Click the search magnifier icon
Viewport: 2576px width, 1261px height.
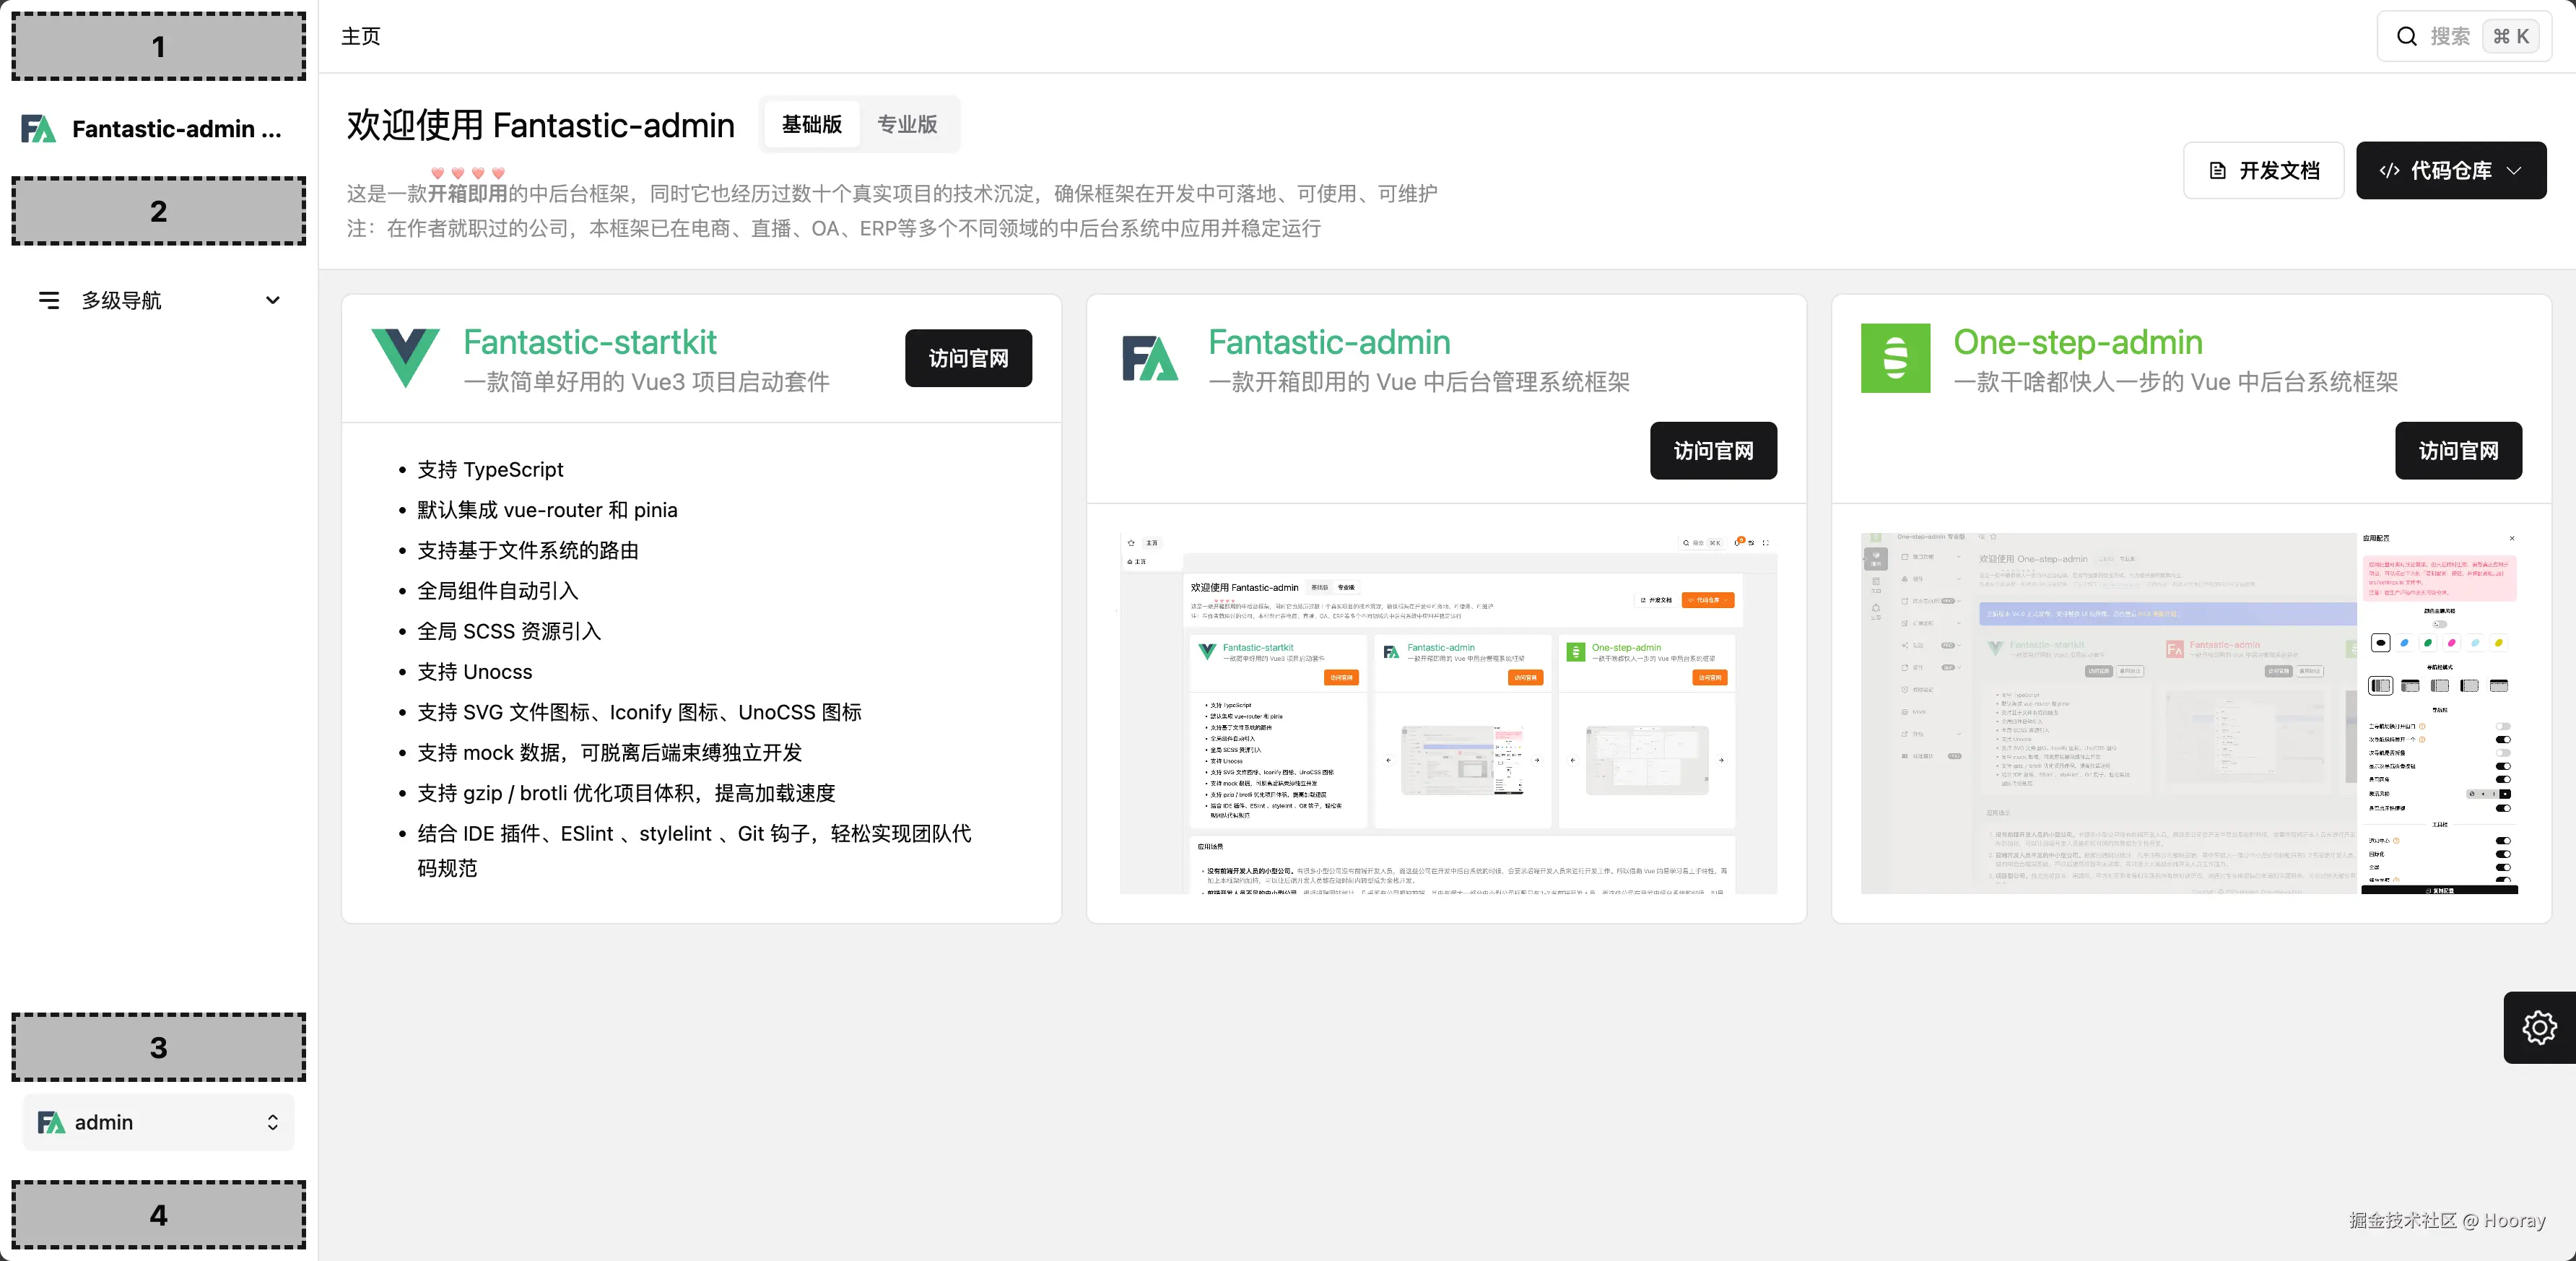[x=2406, y=37]
